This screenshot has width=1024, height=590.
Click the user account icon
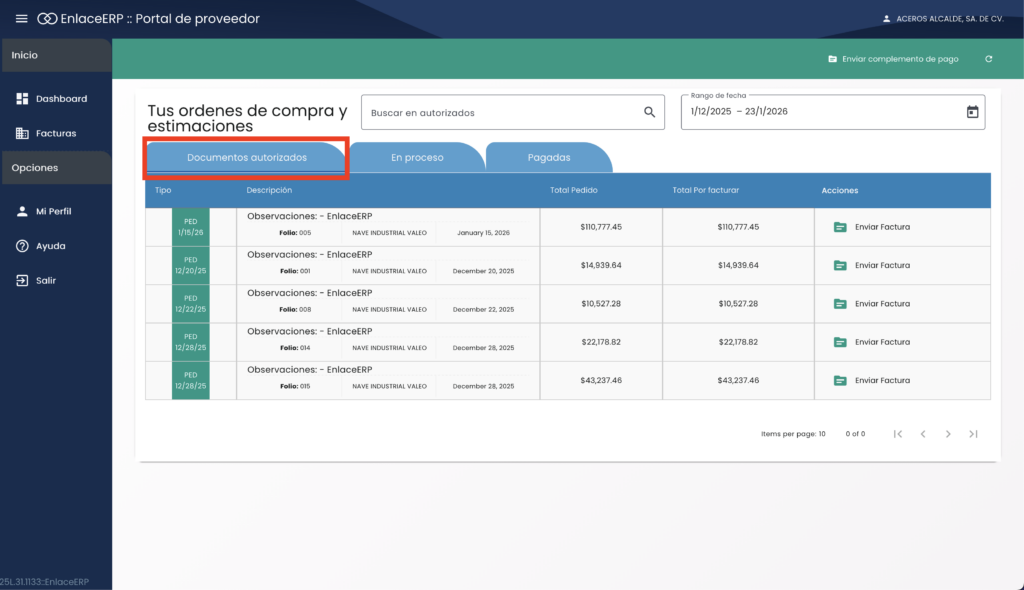(x=886, y=19)
